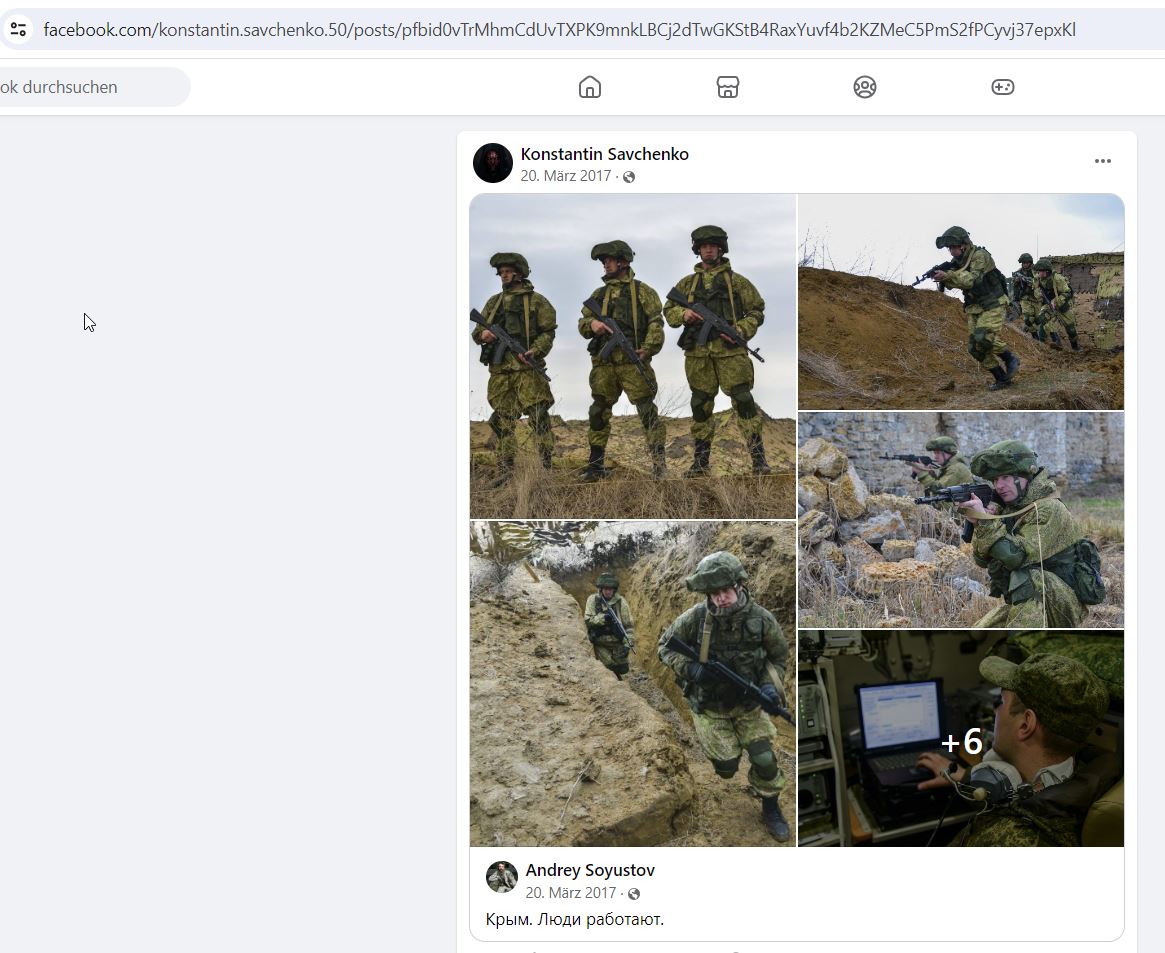This screenshot has height=953, width=1165.
Task: Open the +6 more photos thumbnail
Action: [x=961, y=738]
